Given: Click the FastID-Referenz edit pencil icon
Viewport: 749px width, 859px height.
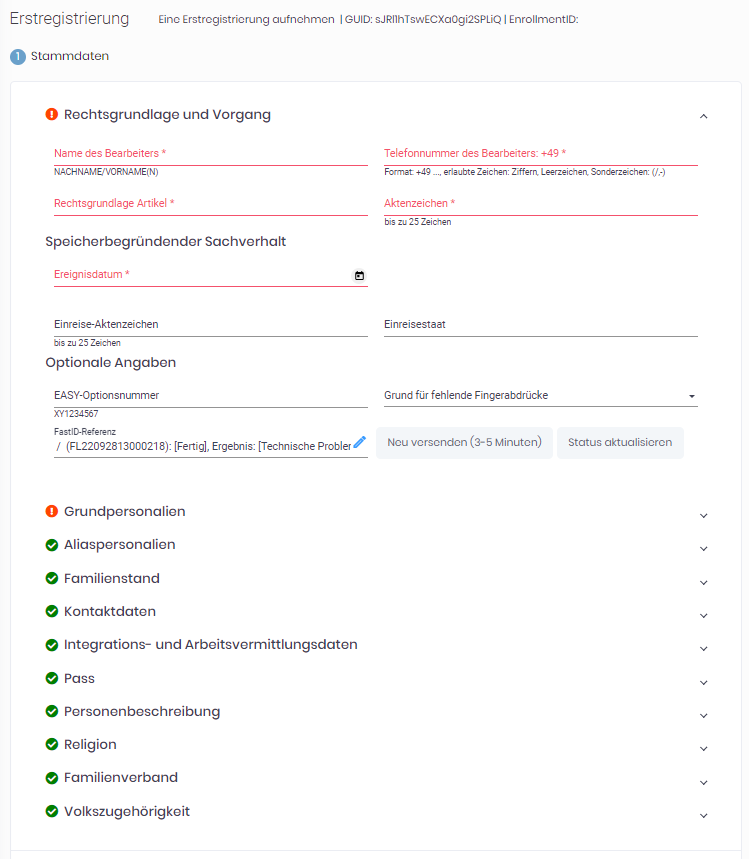Looking at the screenshot, I should tap(359, 442).
